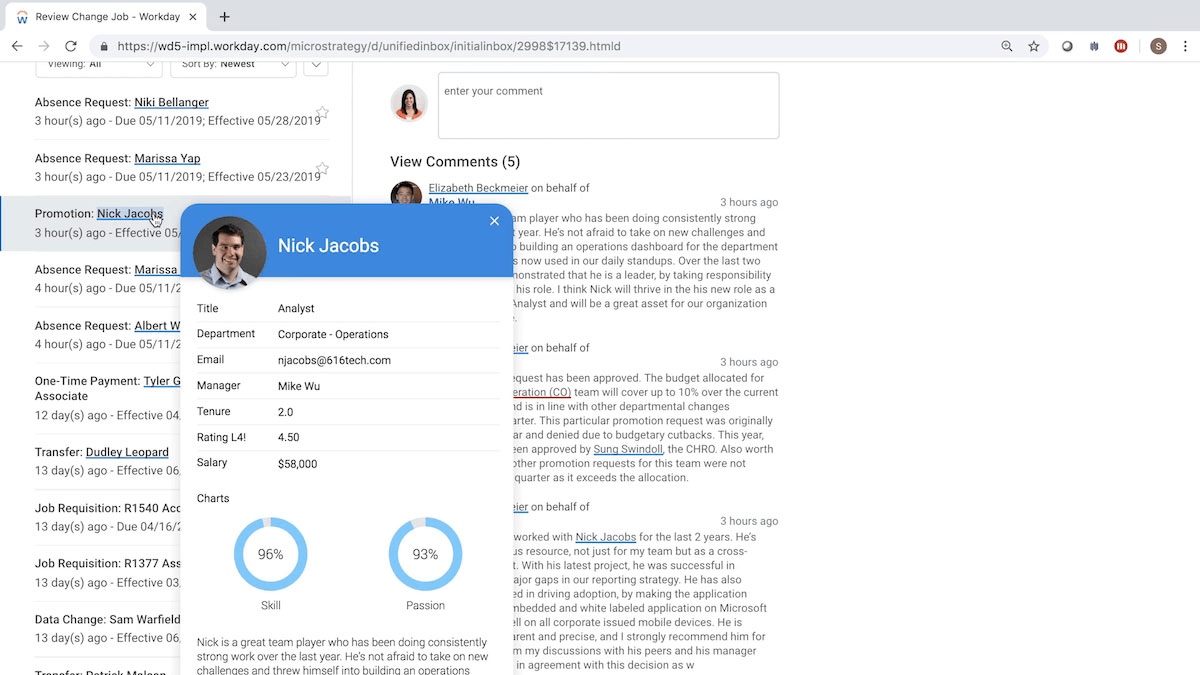
Task: Open the Chrome three-dot menu
Action: 1185,46
